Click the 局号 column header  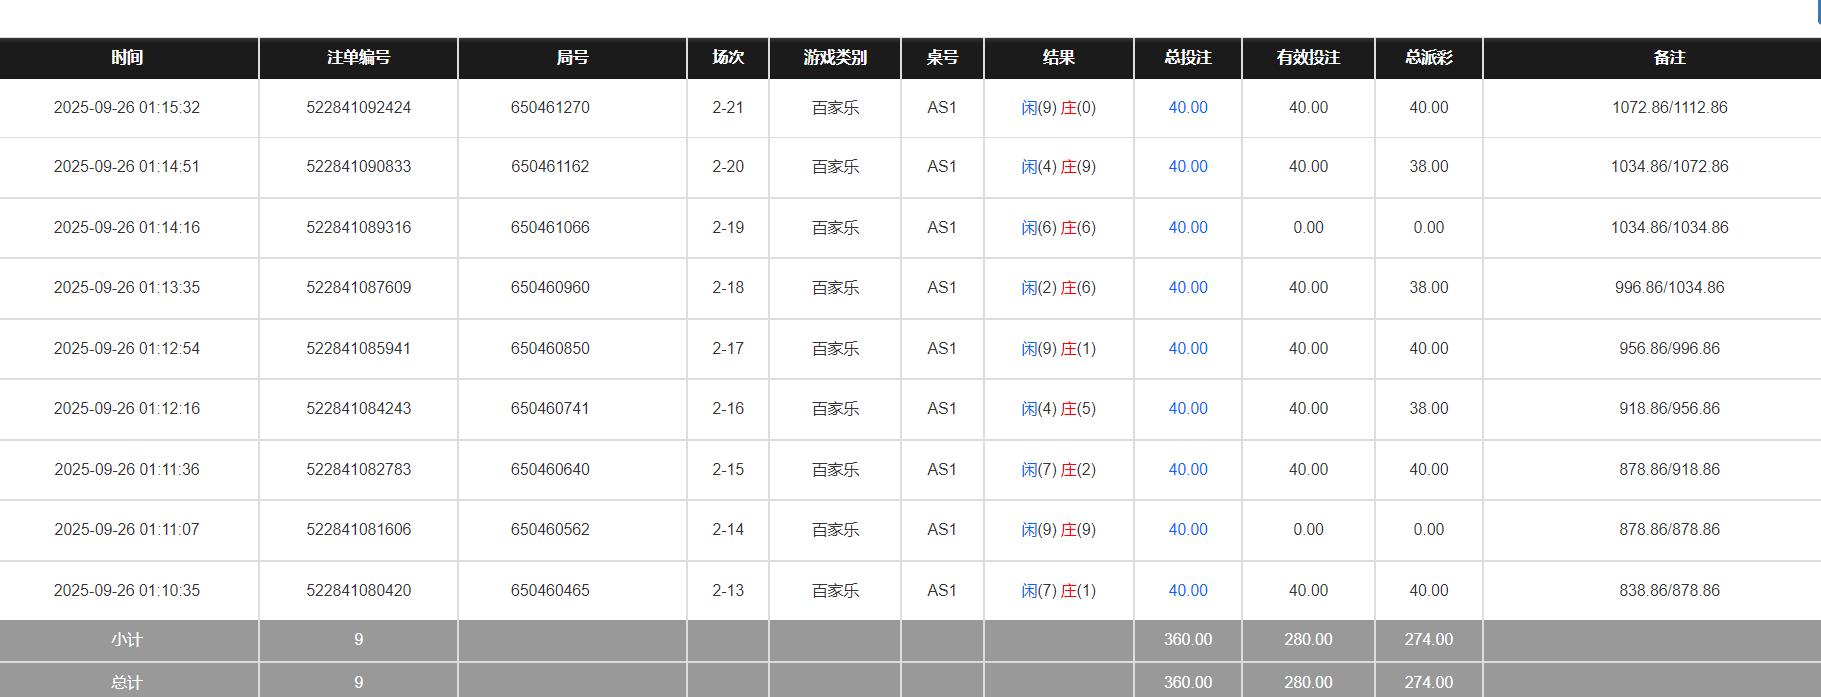pos(572,58)
